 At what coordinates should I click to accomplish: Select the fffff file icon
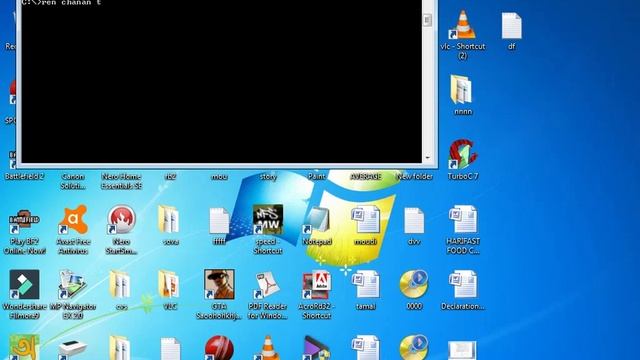click(219, 220)
